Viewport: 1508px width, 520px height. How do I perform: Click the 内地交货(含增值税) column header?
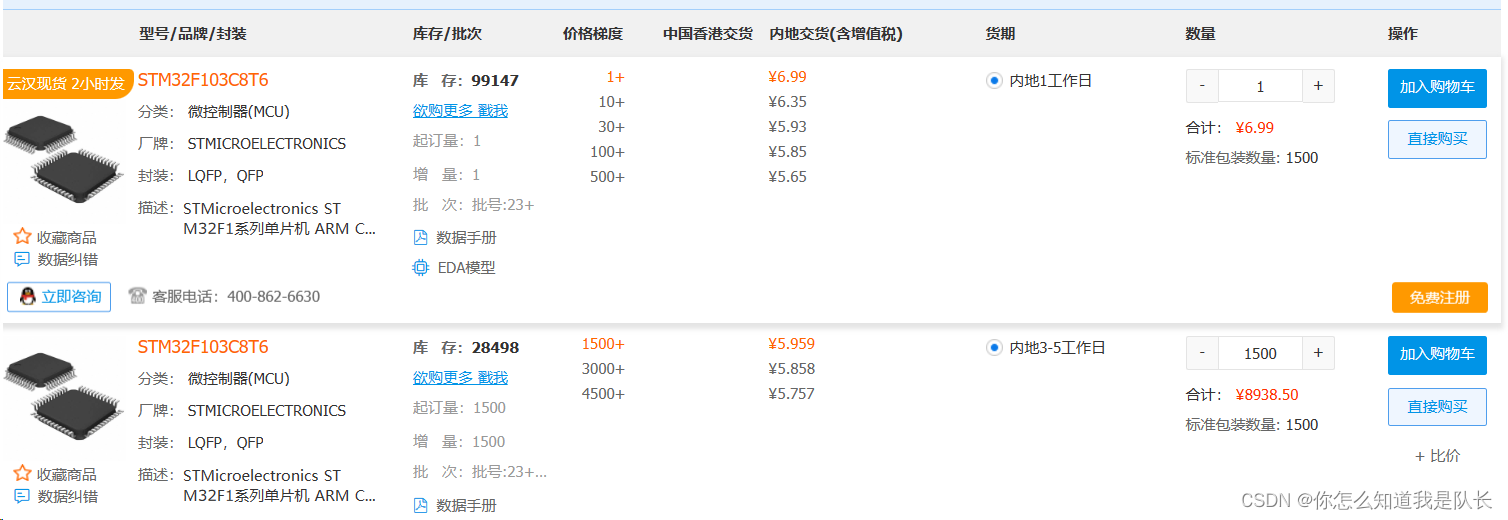(836, 33)
